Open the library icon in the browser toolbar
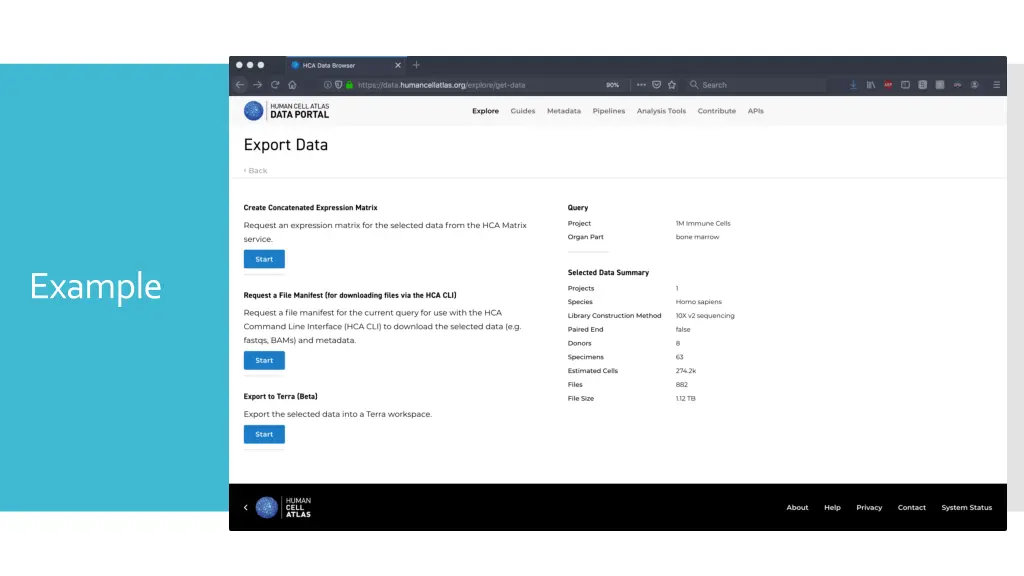 coord(871,85)
